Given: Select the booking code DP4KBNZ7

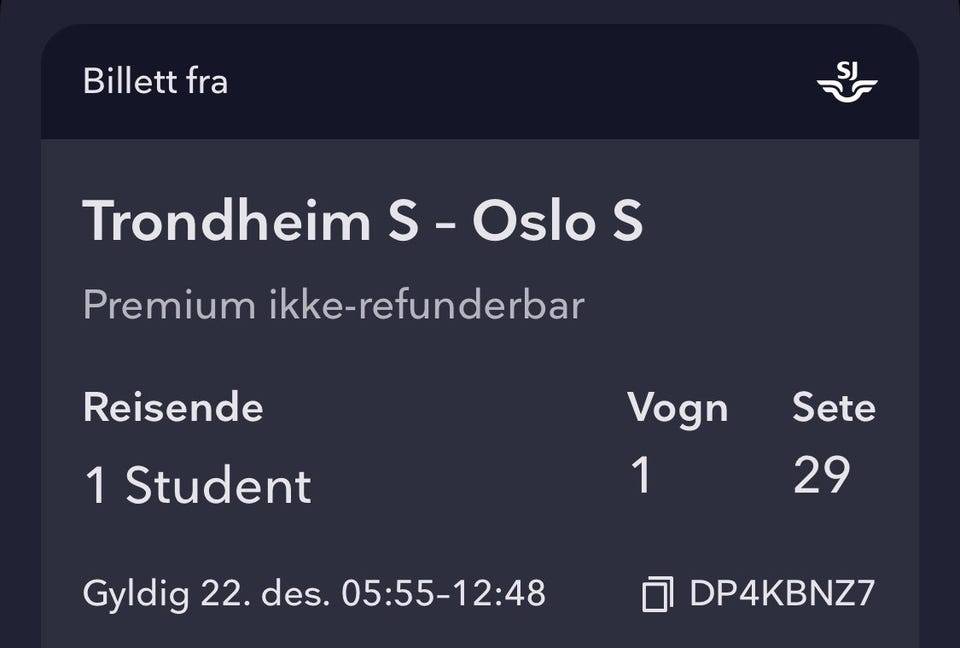Looking at the screenshot, I should (782, 593).
